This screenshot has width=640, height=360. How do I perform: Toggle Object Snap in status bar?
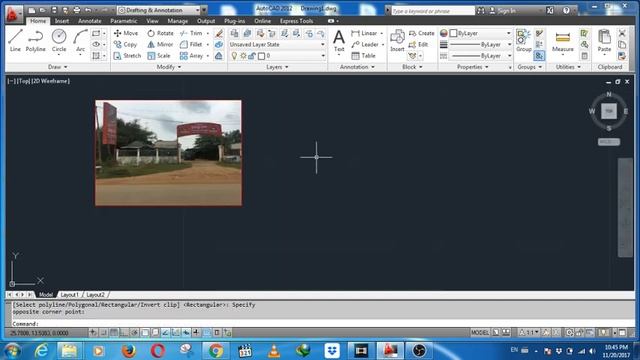point(145,333)
